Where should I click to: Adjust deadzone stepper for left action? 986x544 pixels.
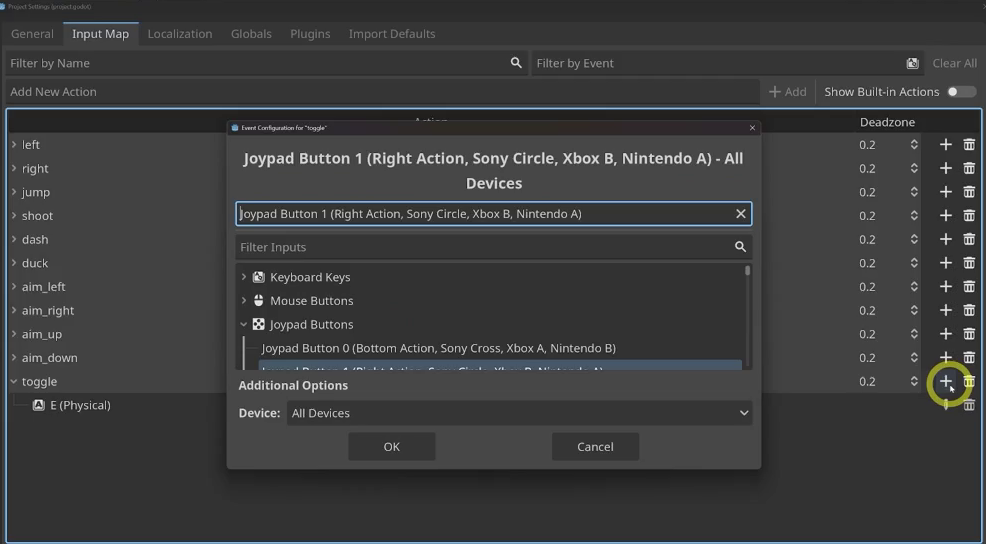click(914, 145)
